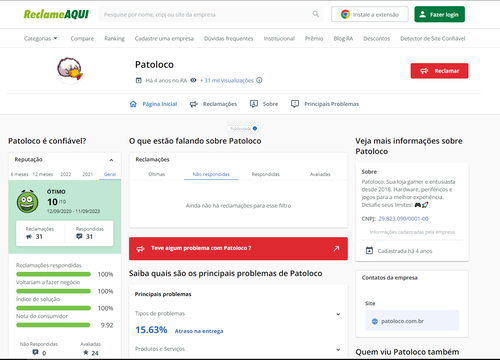Viewport: 500px width, 360px height.
Task: Open the Reclamações company tab
Action: [213, 104]
